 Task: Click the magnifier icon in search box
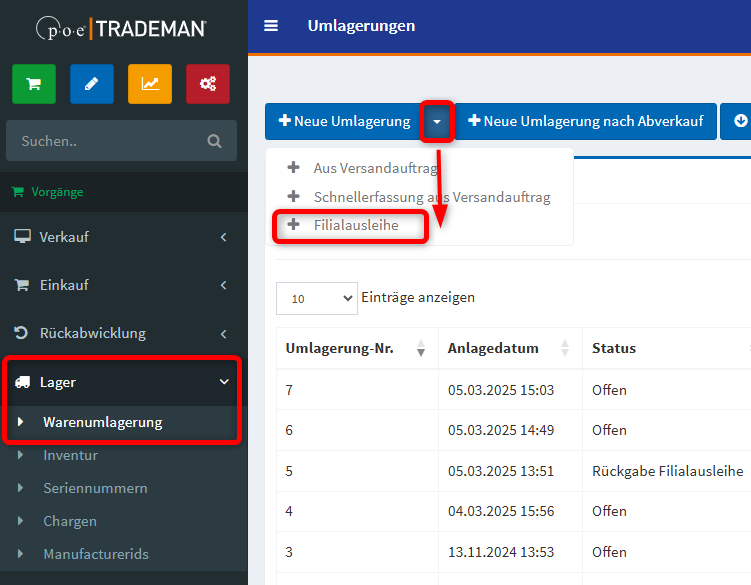pyautogui.click(x=214, y=141)
